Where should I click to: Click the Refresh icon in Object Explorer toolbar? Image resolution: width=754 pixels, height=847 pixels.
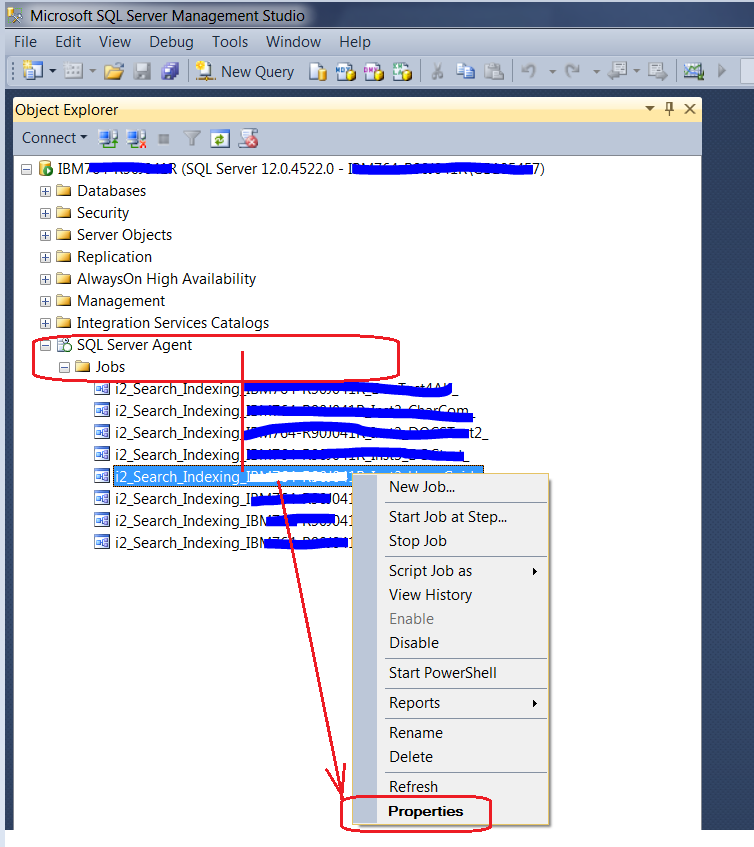click(x=220, y=139)
